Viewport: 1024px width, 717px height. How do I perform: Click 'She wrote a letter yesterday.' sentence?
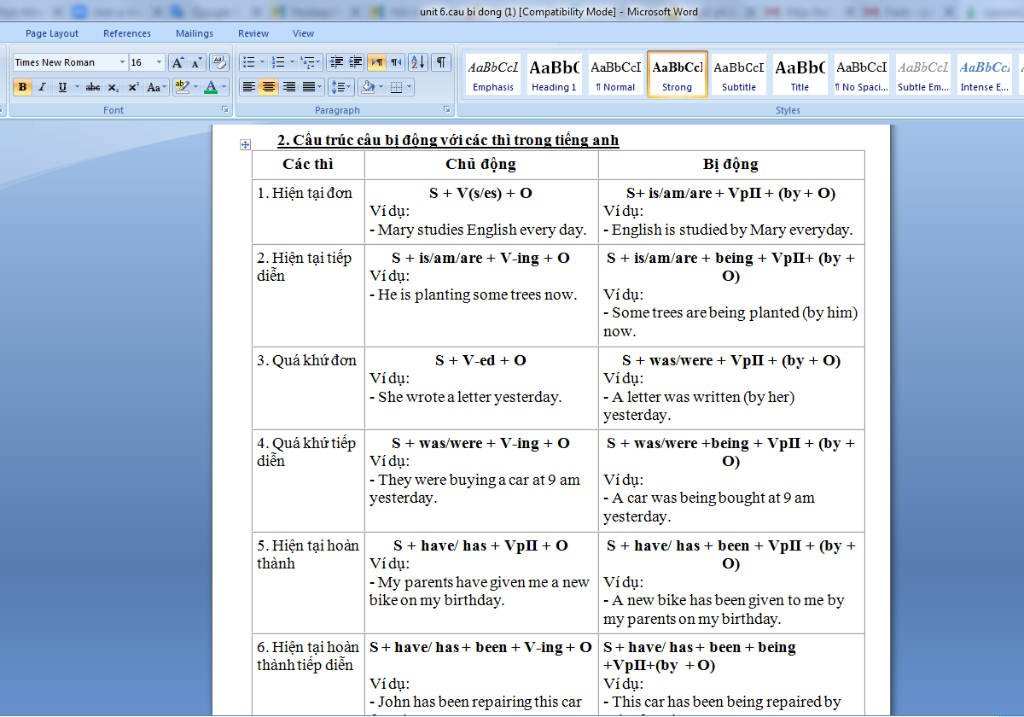[470, 397]
